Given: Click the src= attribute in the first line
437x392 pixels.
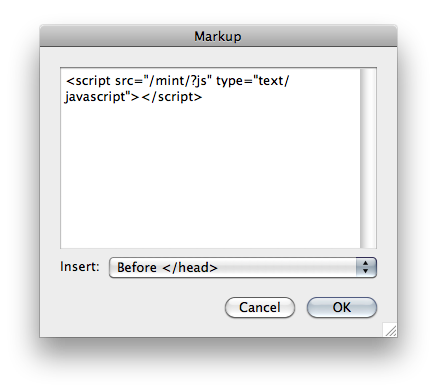Looking at the screenshot, I should coord(129,81).
